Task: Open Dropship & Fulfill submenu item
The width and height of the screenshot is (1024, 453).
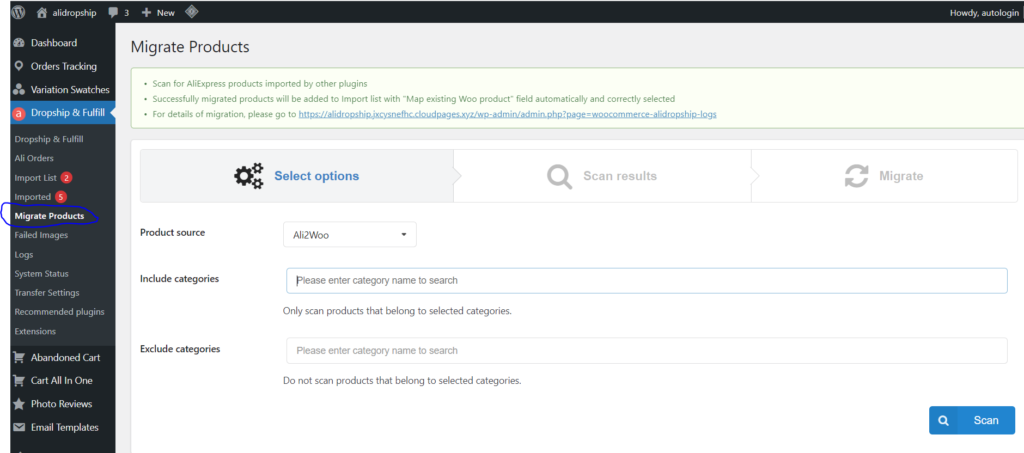Action: coord(48,139)
